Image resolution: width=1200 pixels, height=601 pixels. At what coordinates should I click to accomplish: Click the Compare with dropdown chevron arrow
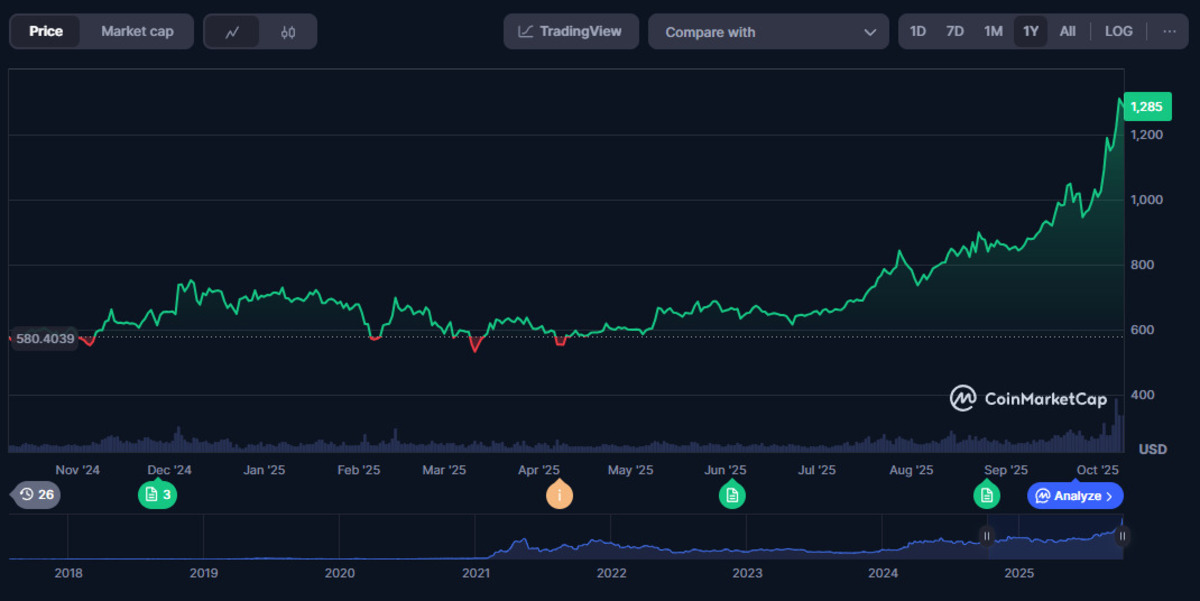point(869,32)
